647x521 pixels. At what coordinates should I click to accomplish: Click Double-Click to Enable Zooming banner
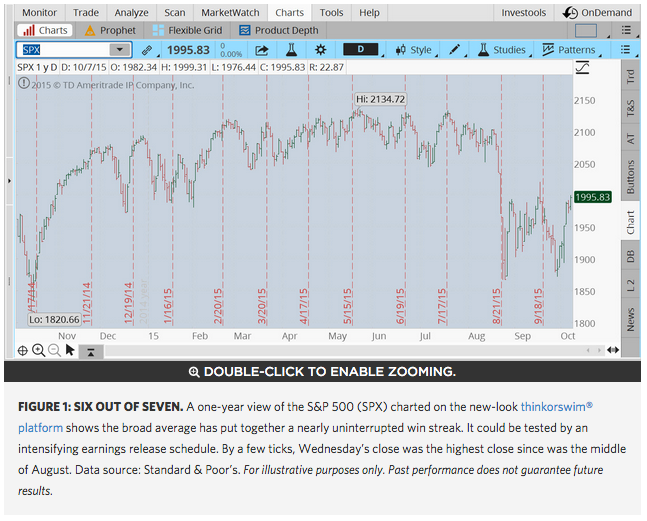coord(322,371)
